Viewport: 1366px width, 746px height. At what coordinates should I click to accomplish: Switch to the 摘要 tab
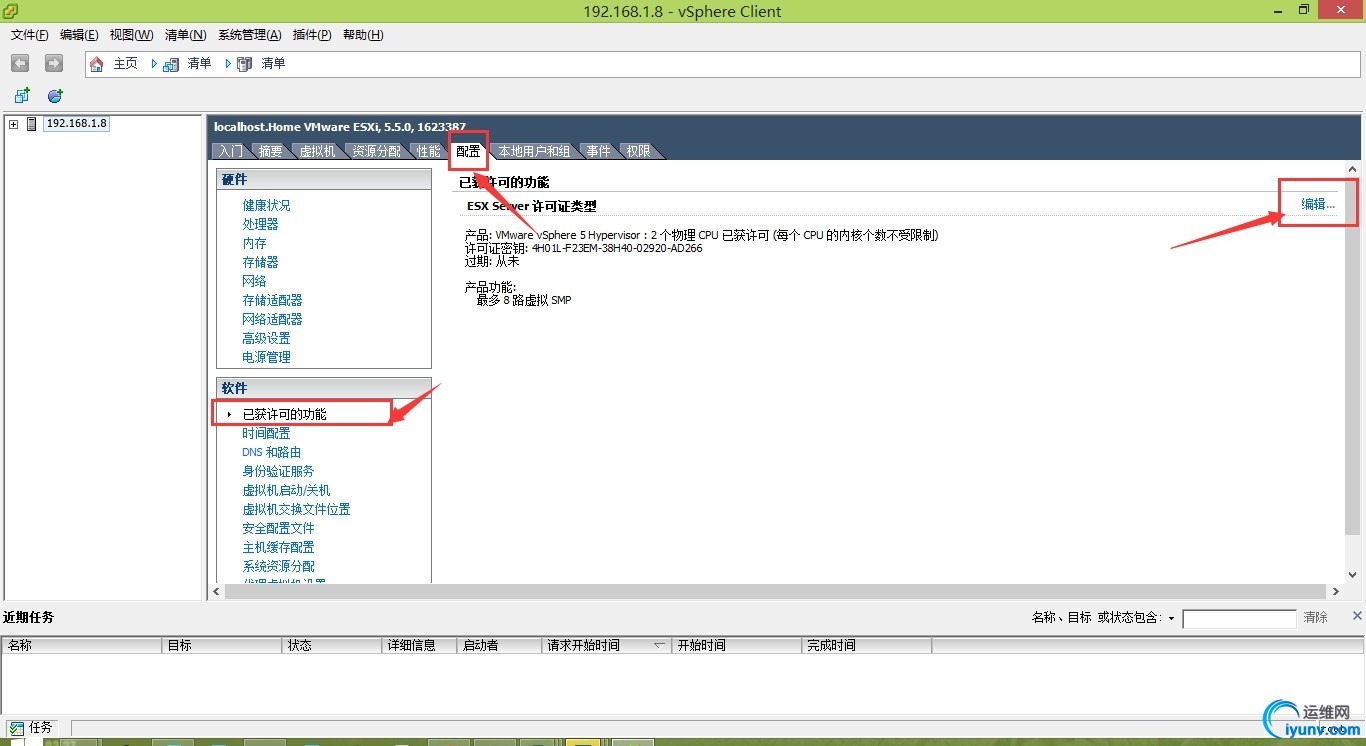tap(270, 151)
